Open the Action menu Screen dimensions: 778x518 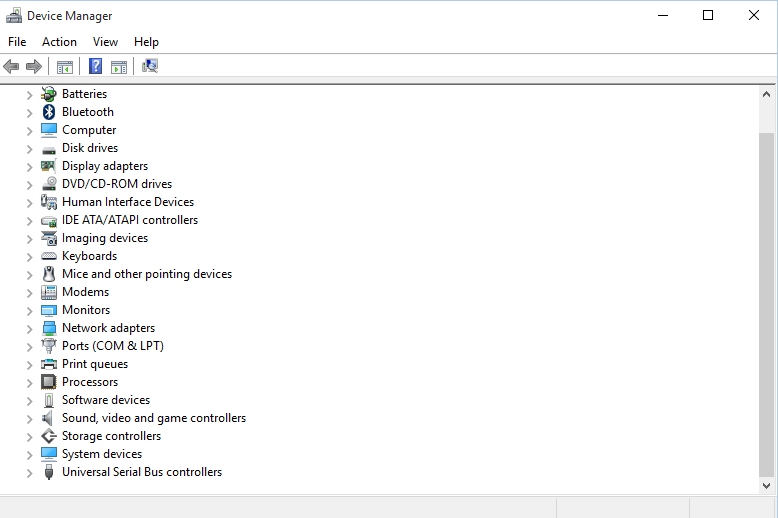(59, 42)
